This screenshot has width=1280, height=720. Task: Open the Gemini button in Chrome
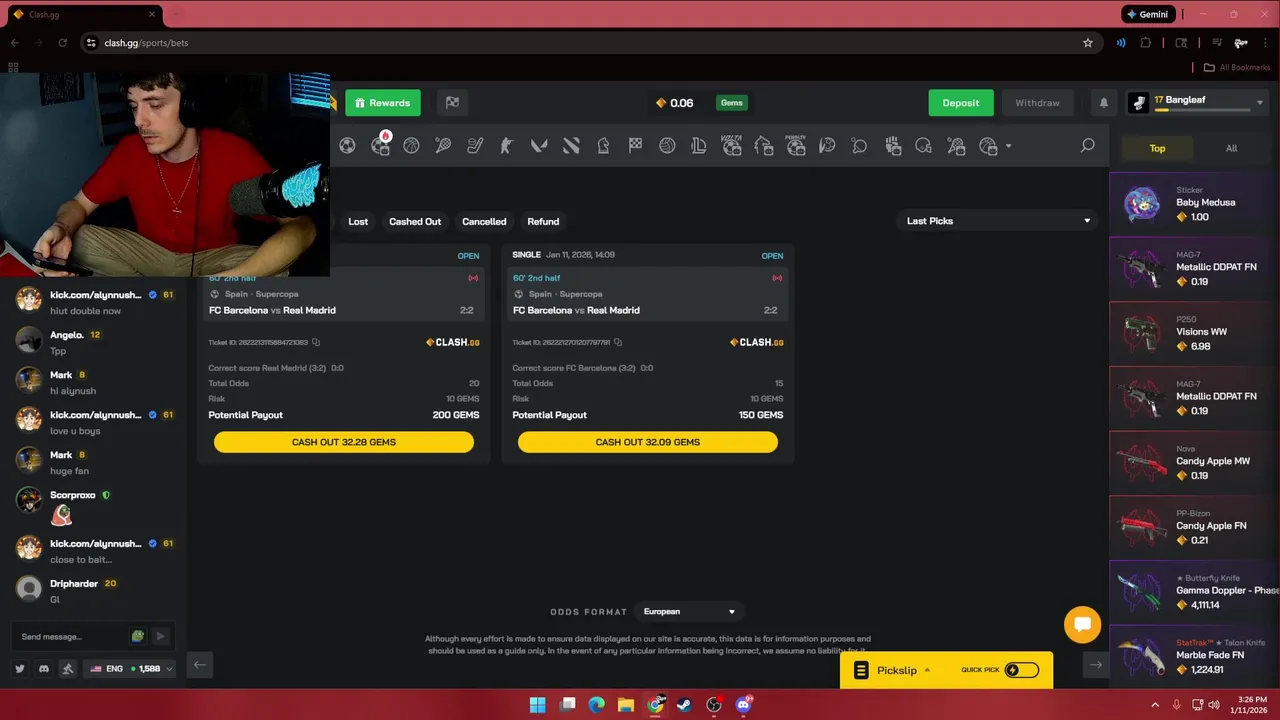[x=1146, y=14]
